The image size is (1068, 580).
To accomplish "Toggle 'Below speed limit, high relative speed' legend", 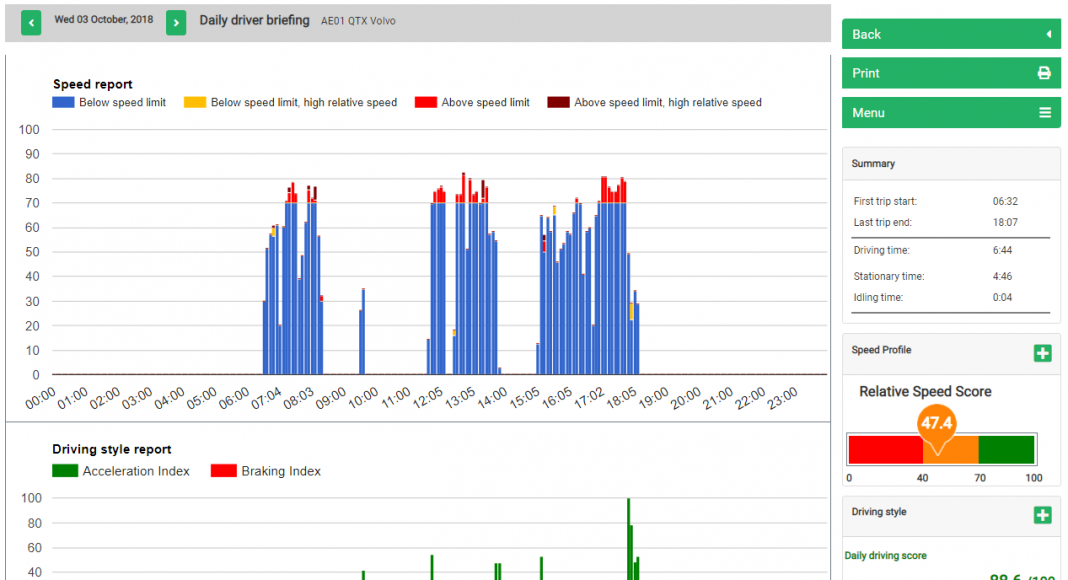I will [290, 102].
